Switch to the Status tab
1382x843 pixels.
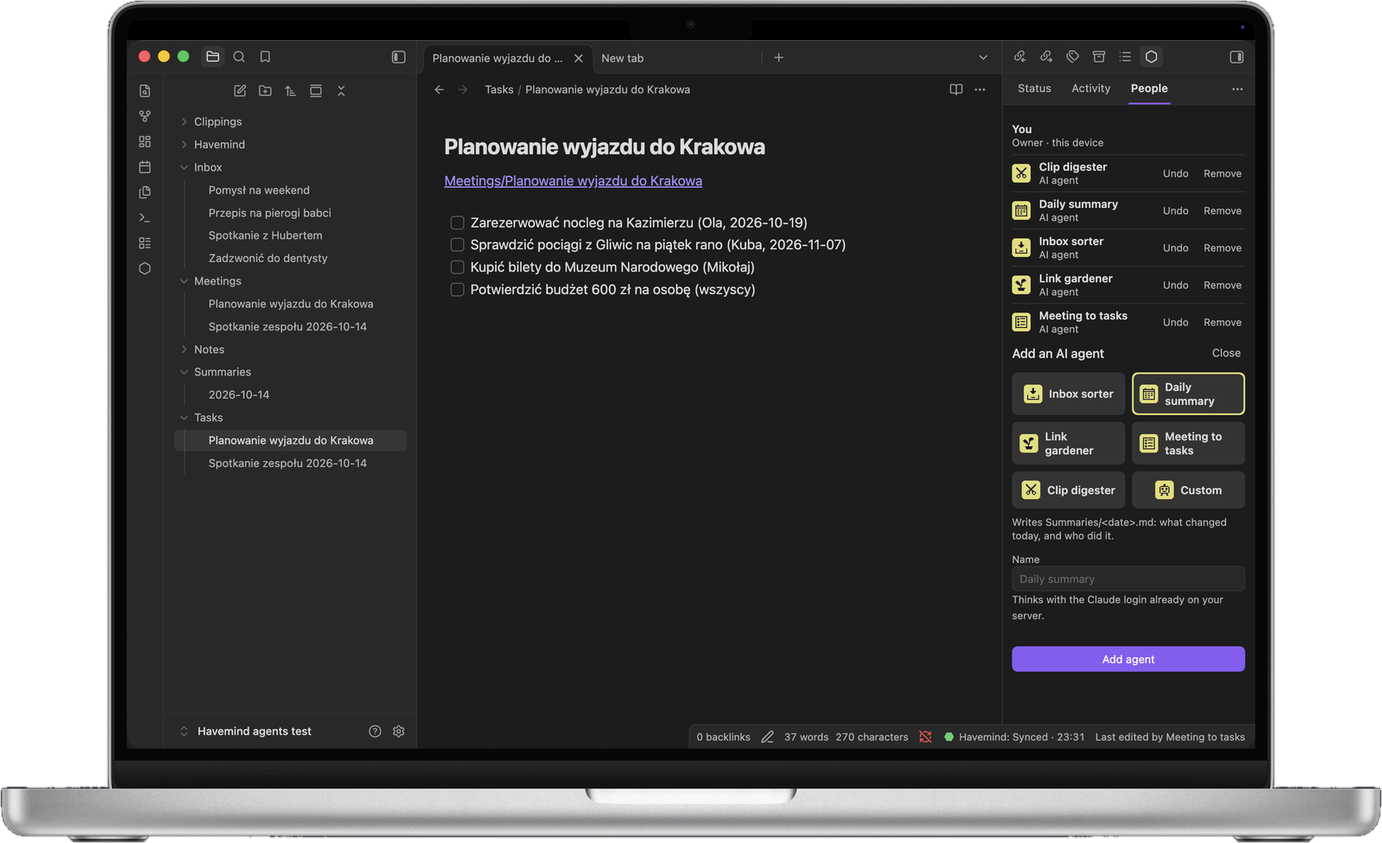[1034, 88]
